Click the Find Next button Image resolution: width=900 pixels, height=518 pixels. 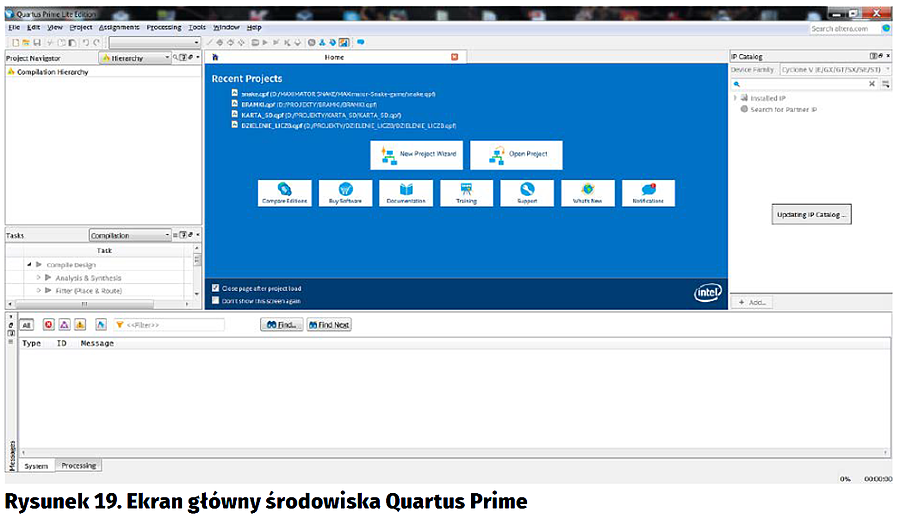click(328, 325)
